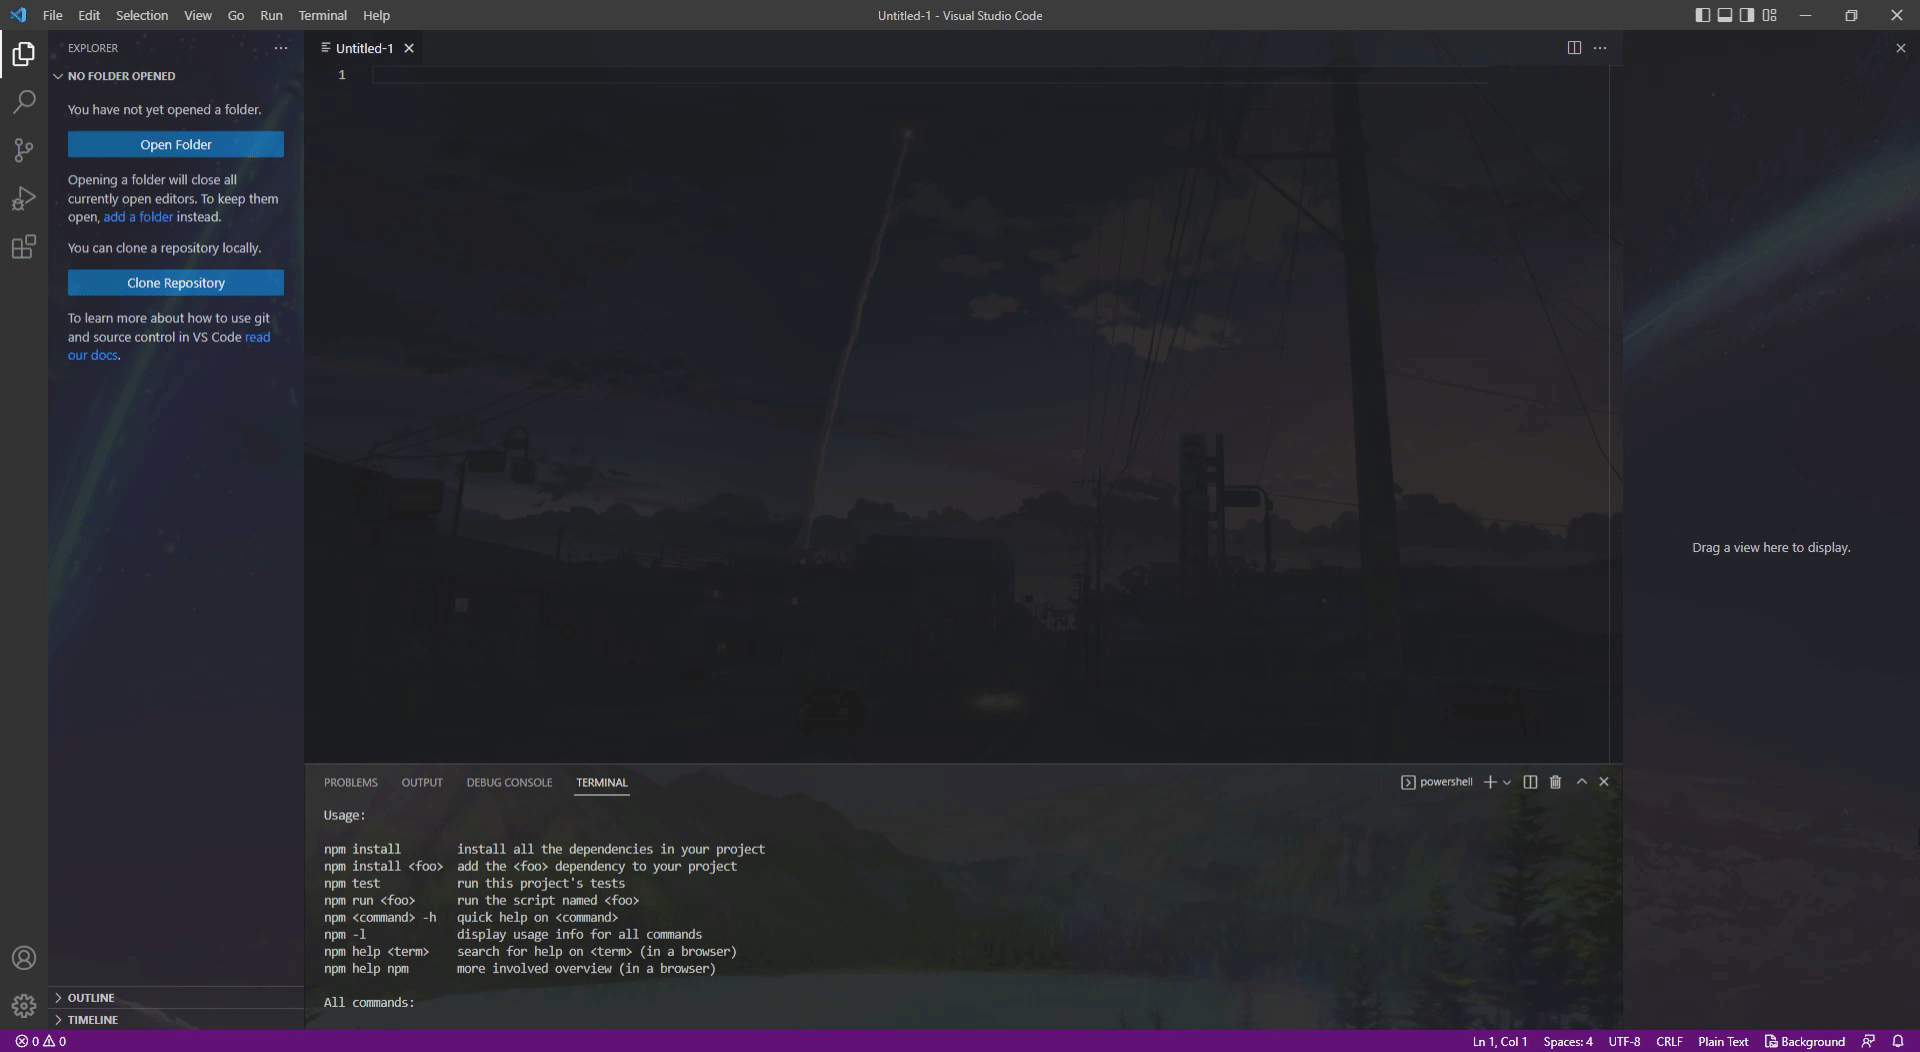
Task: Open the Search view in activity bar
Action: coord(24,102)
